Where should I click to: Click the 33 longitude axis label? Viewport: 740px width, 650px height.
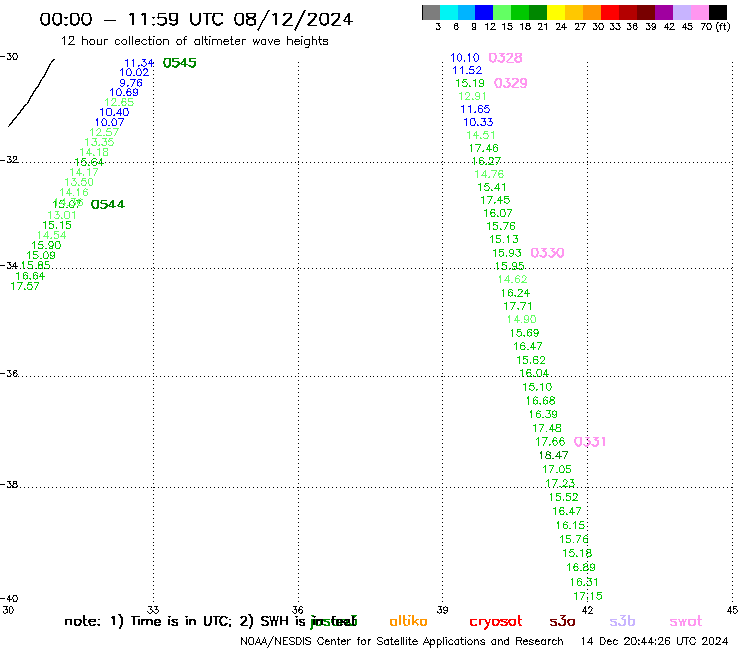[153, 610]
